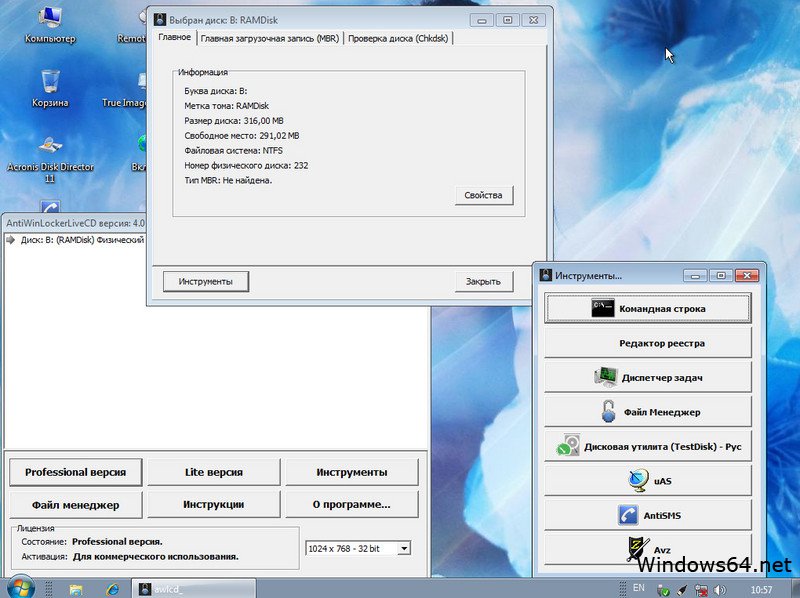Open the Корзина recycle bin icon
The width and height of the screenshot is (800, 598).
50,88
